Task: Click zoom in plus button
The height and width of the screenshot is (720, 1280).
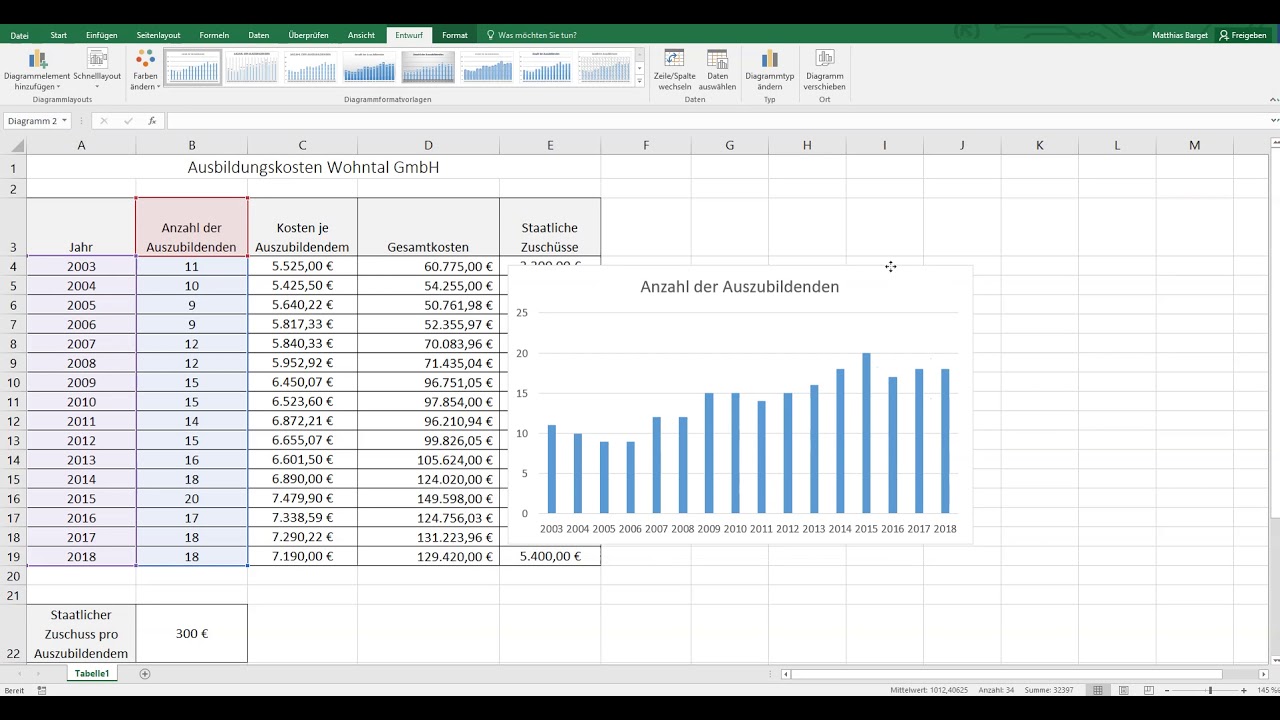Action: [x=1246, y=691]
